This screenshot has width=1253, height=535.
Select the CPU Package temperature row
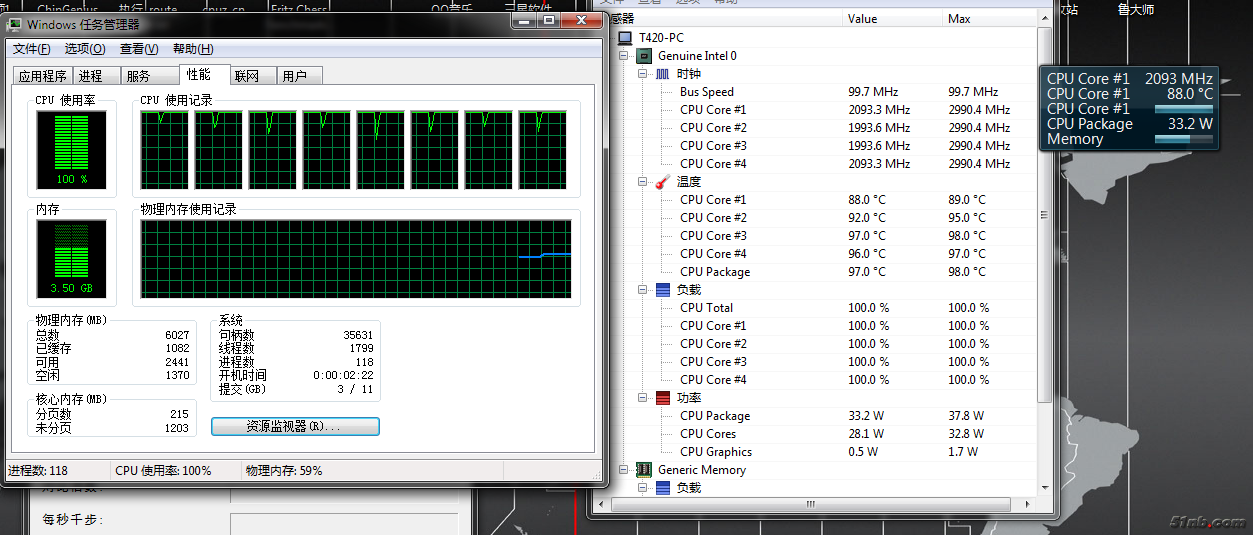coord(714,272)
